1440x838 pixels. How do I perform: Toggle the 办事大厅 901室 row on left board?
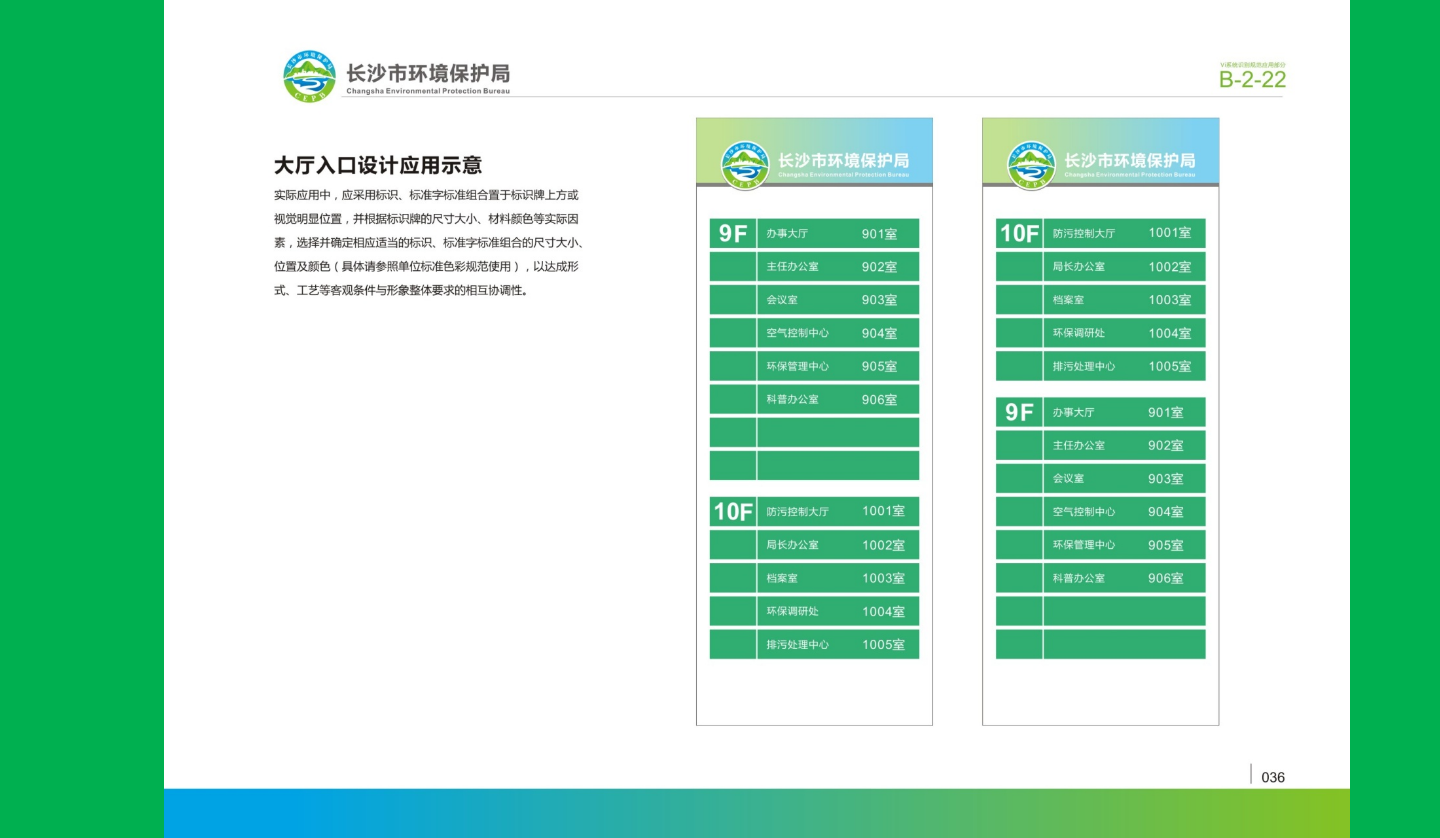pos(838,233)
